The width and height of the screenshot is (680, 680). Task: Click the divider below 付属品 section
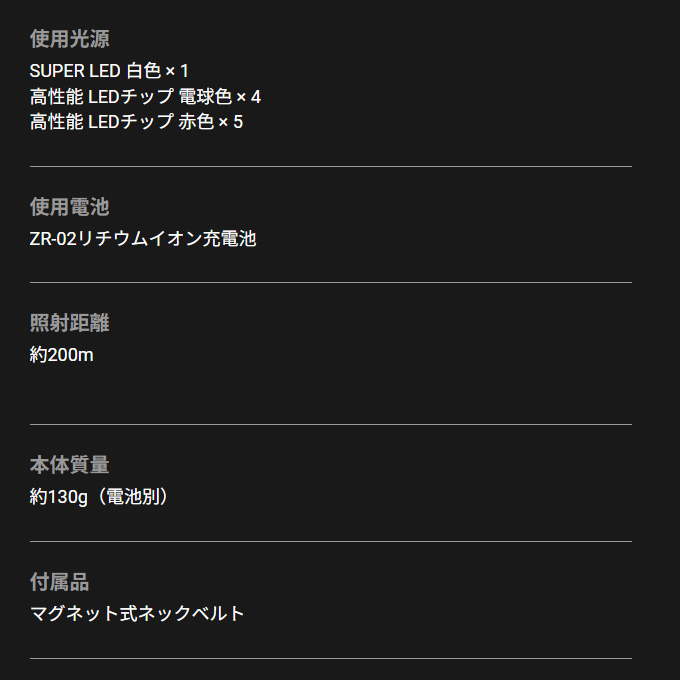click(331, 658)
